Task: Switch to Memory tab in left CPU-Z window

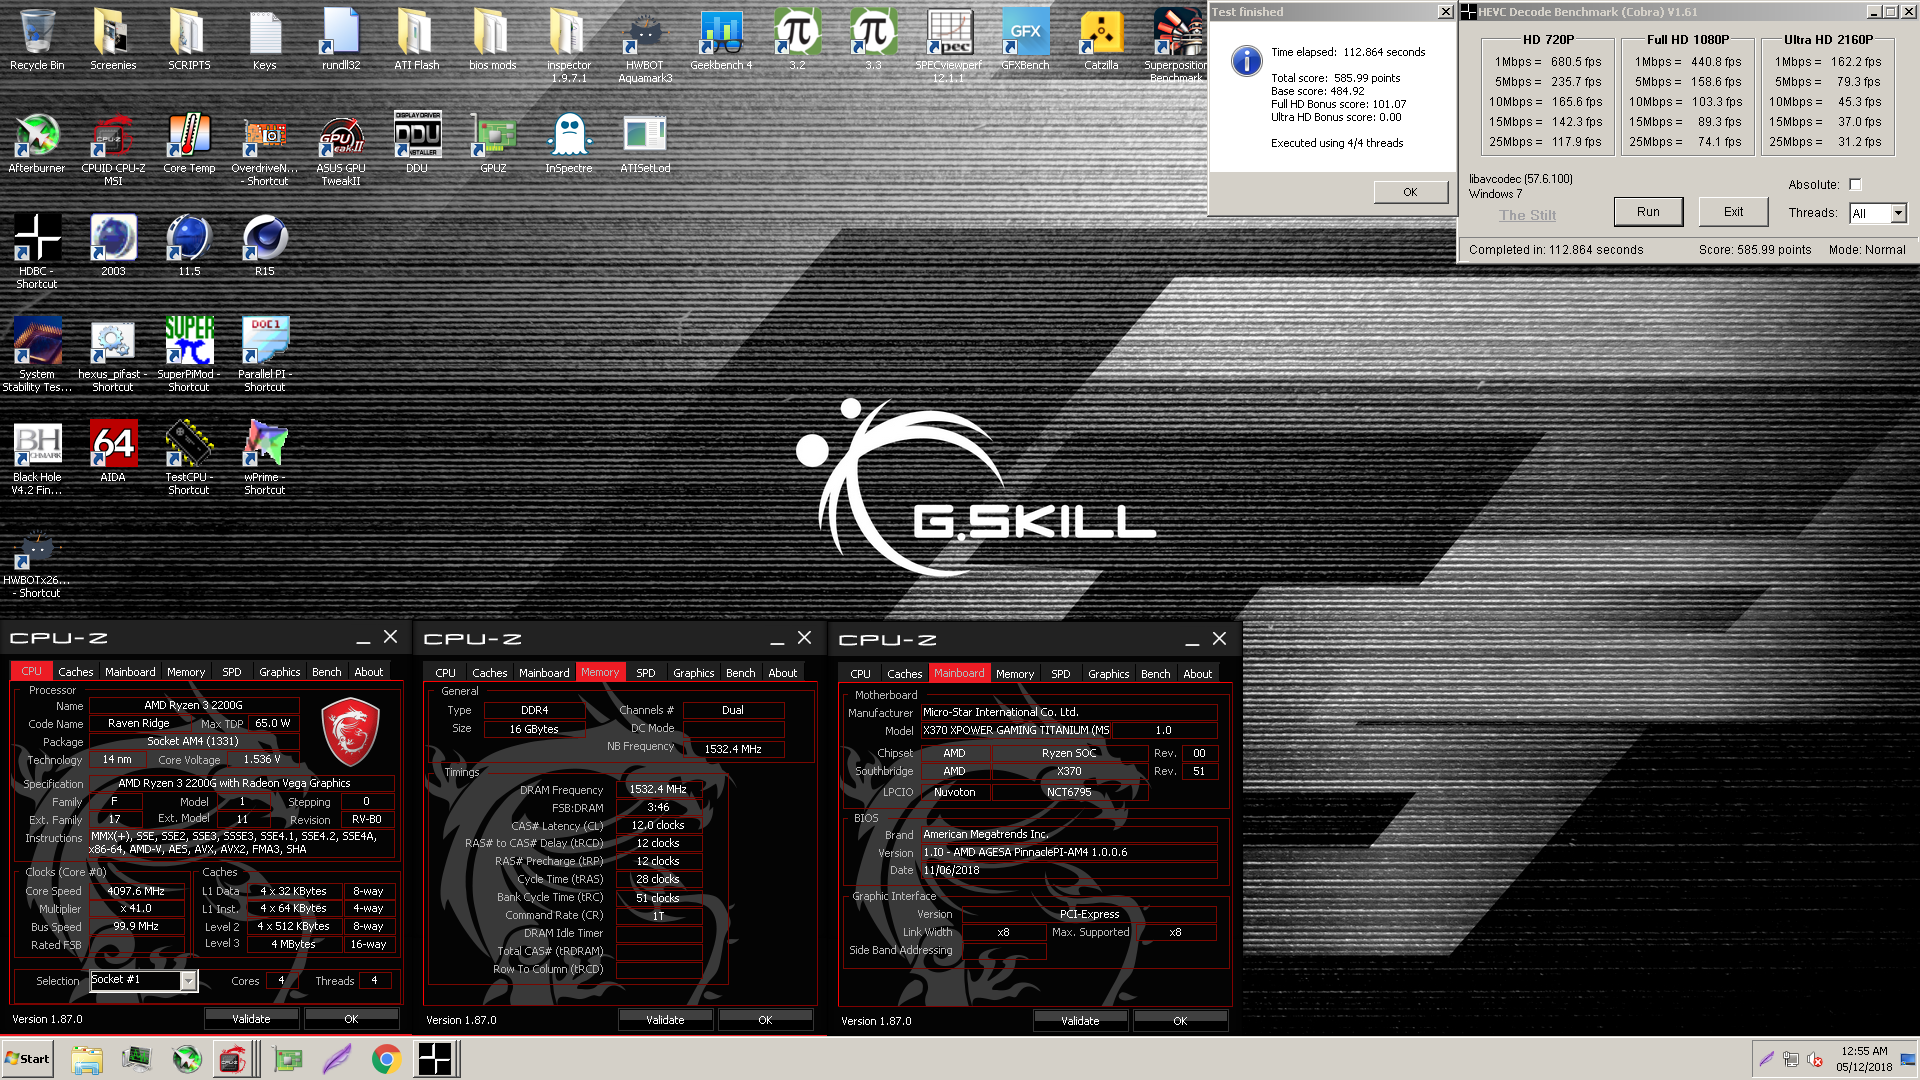Action: tap(186, 672)
